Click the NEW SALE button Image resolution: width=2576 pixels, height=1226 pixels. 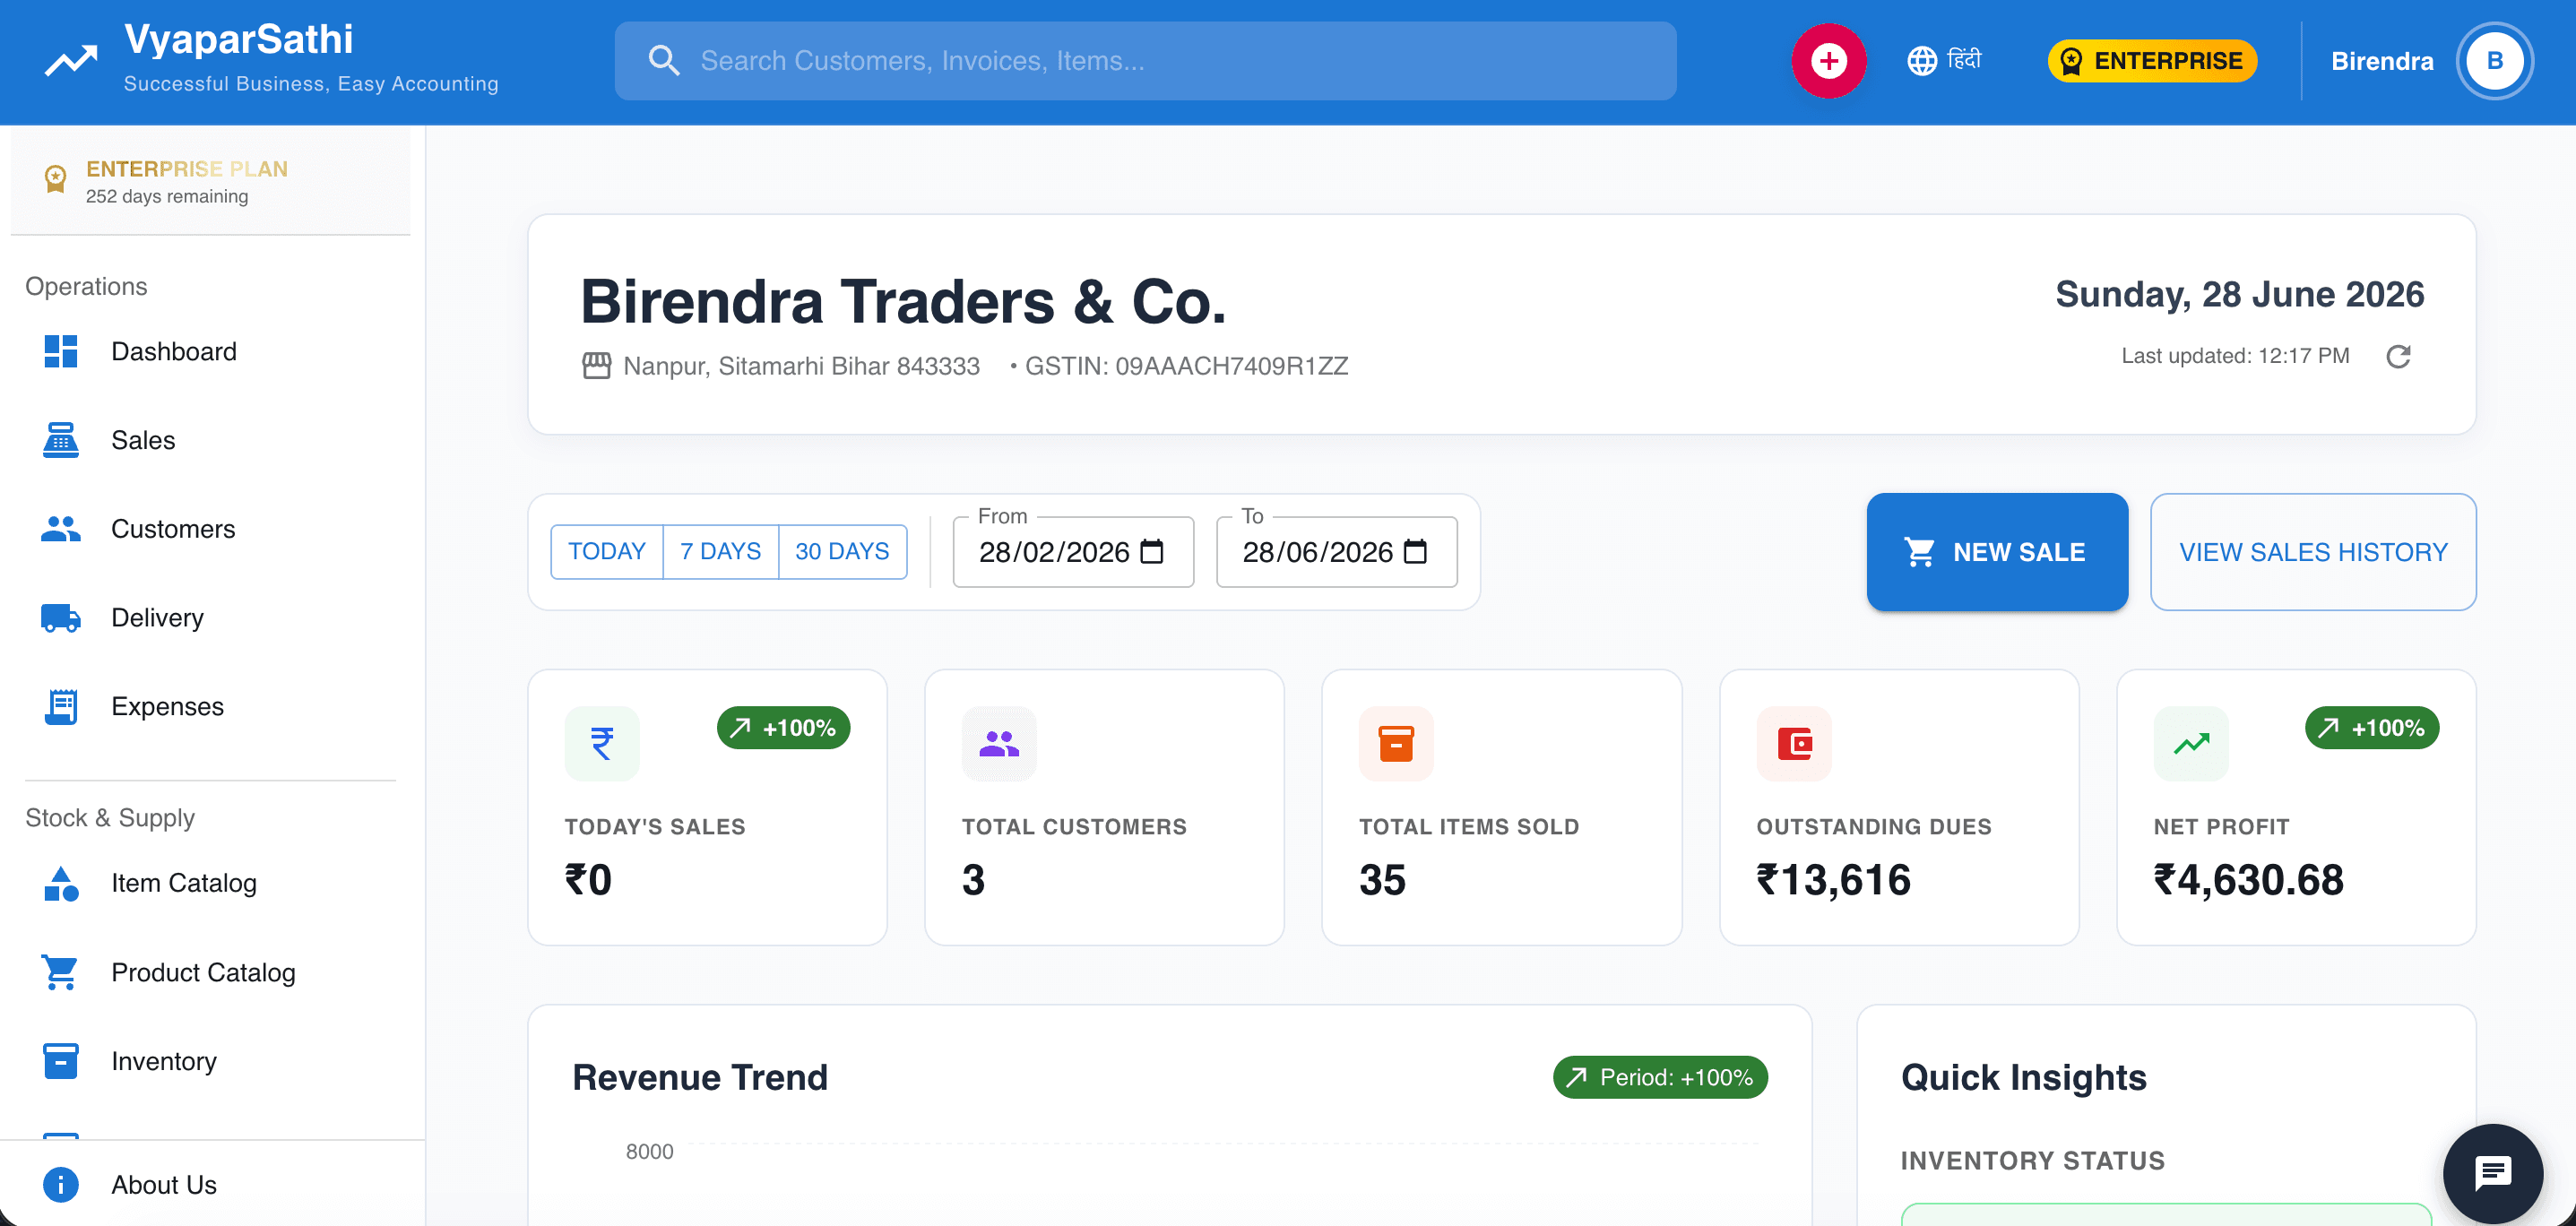point(1997,552)
